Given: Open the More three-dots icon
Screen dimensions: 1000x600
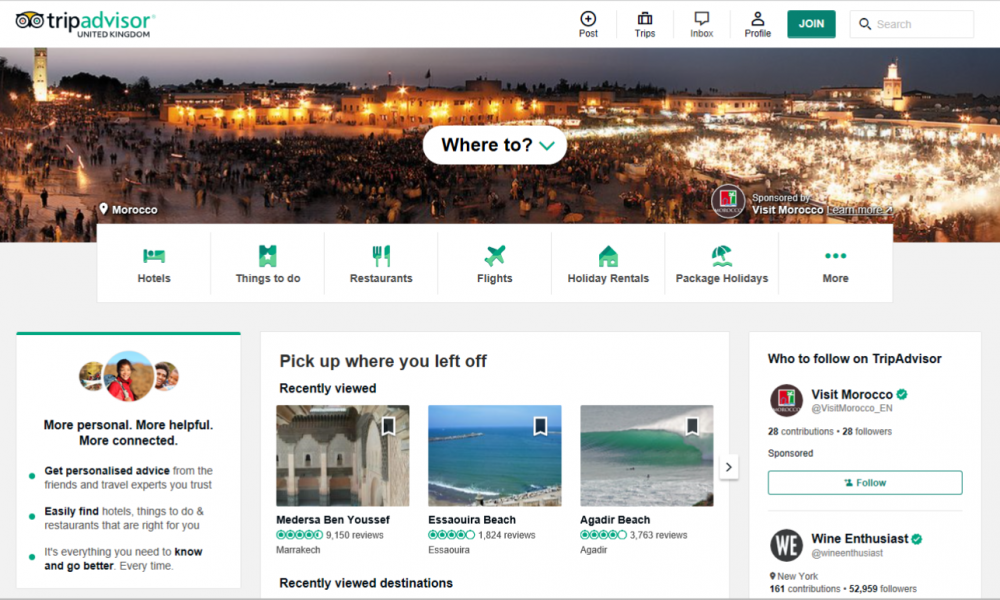Looking at the screenshot, I should pos(835,256).
